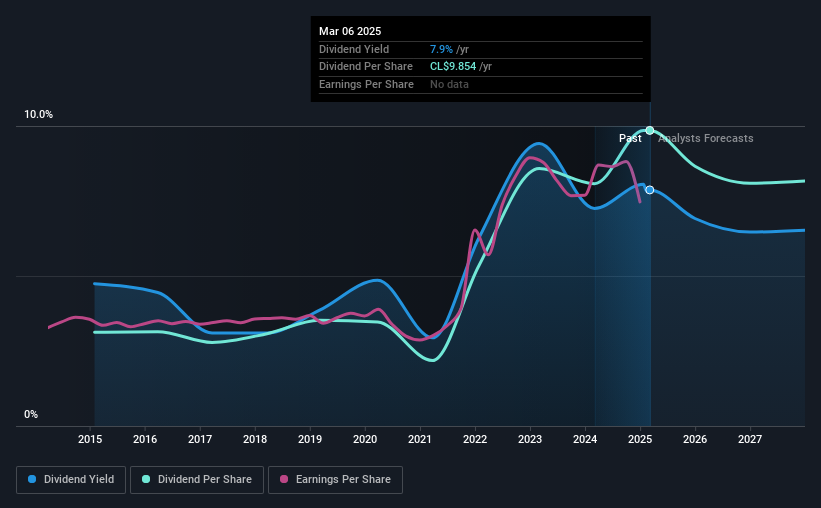
Task: Click the 2015 x-axis label
Action: 90,439
